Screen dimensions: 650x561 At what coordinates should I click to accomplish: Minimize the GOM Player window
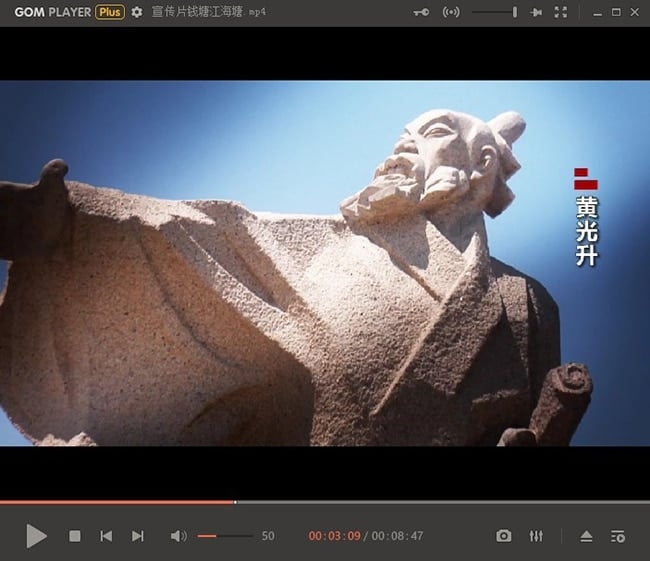click(597, 13)
